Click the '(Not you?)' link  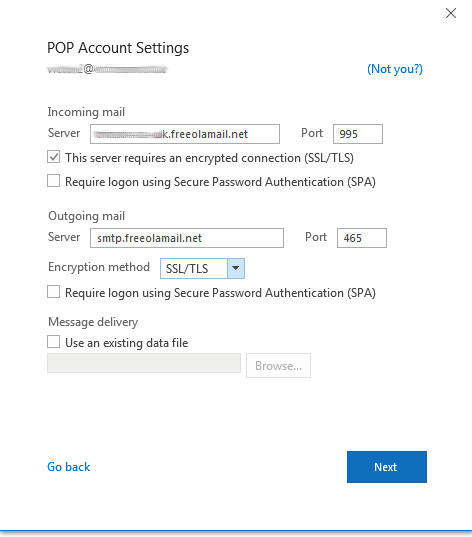click(395, 69)
